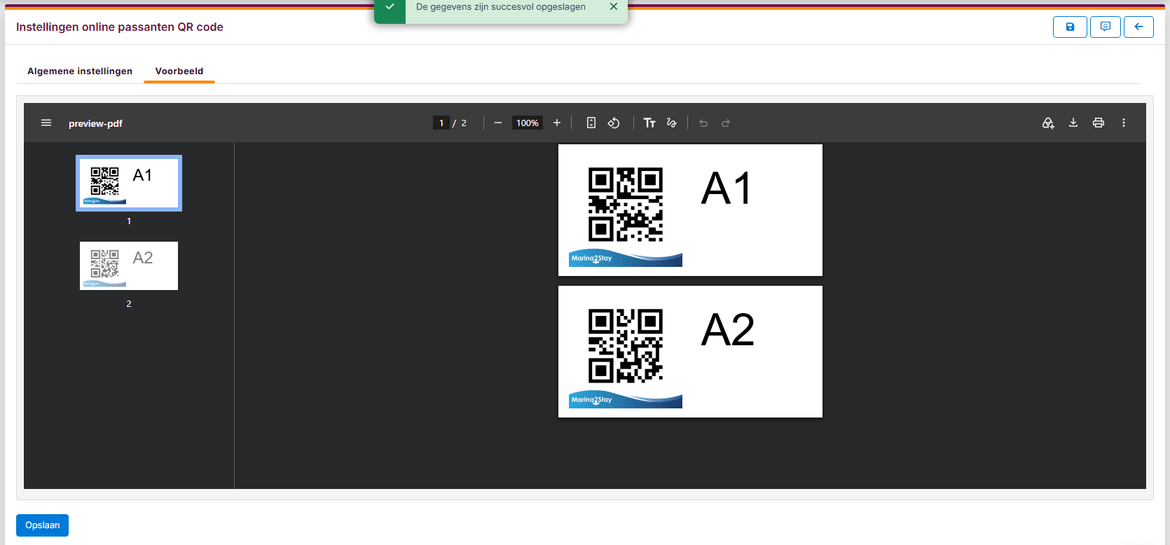Image resolution: width=1170 pixels, height=545 pixels.
Task: Switch to the Algemene instellingen tab
Action: coord(80,72)
